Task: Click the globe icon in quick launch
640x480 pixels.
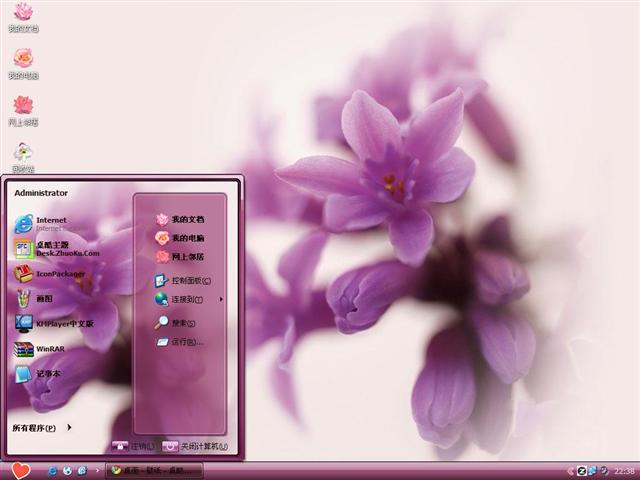Action: [x=67, y=471]
